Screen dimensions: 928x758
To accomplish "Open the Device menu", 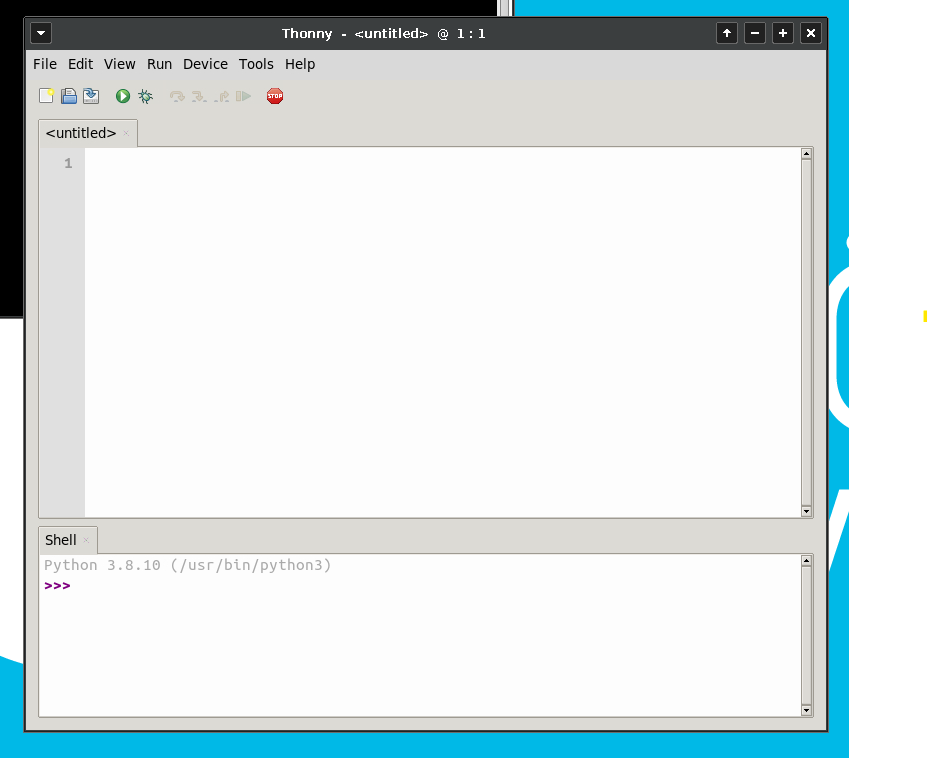I will pyautogui.click(x=205, y=64).
